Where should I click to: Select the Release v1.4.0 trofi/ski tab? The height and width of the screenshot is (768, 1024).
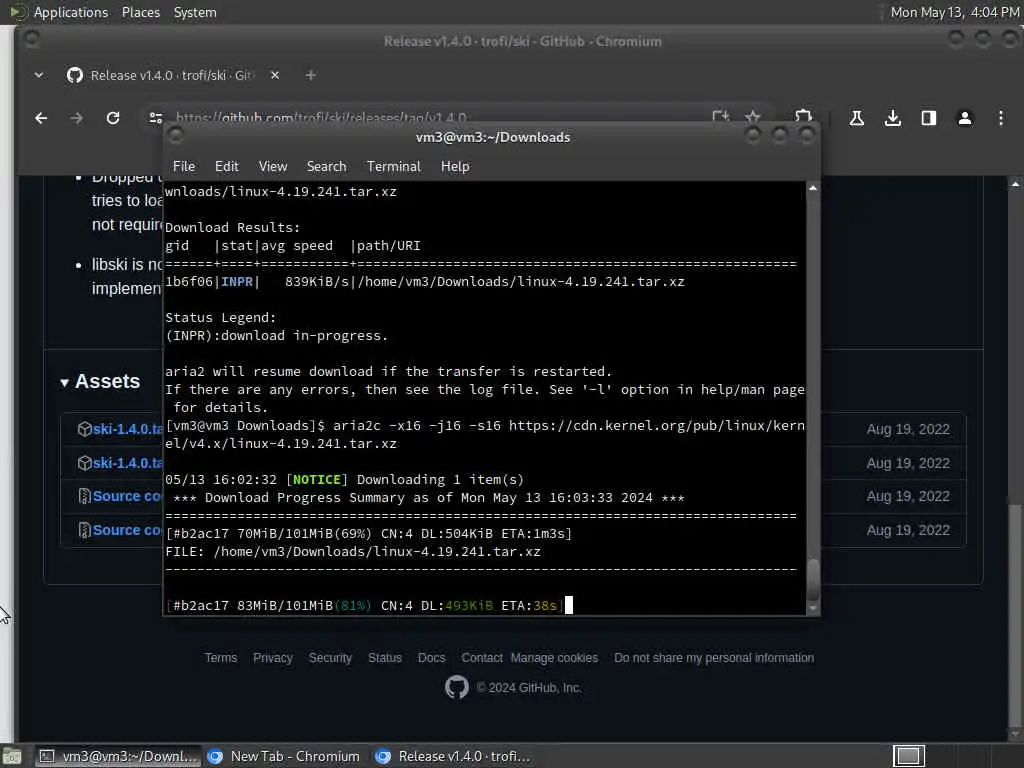point(174,75)
